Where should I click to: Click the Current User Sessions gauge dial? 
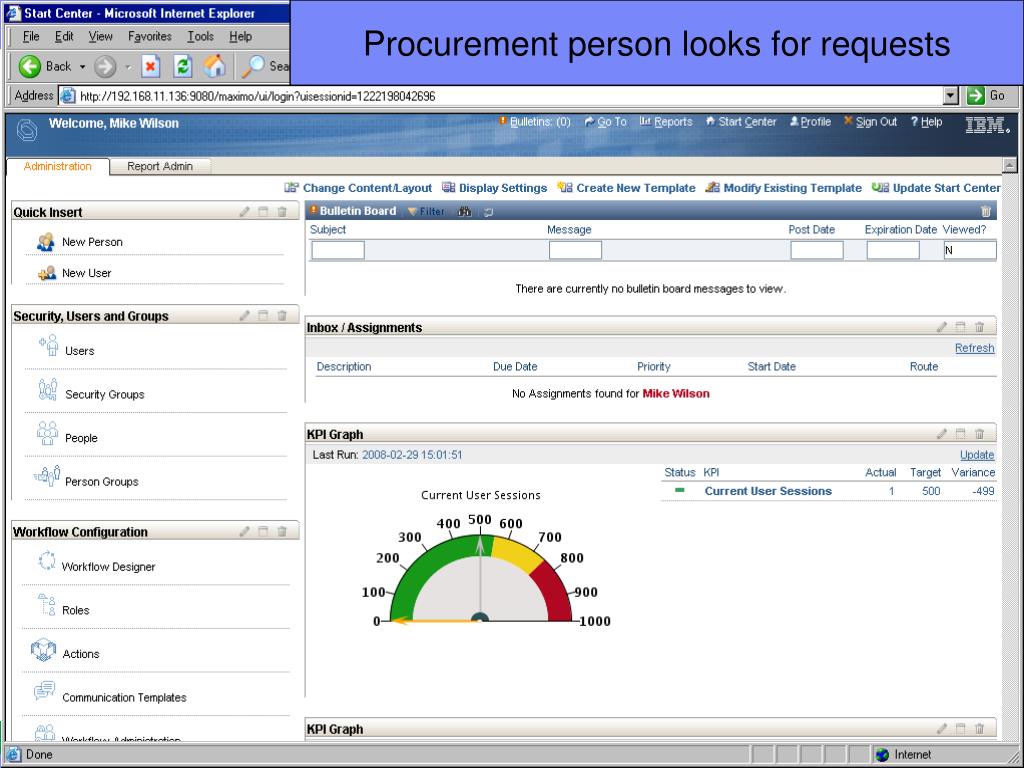coord(481,577)
